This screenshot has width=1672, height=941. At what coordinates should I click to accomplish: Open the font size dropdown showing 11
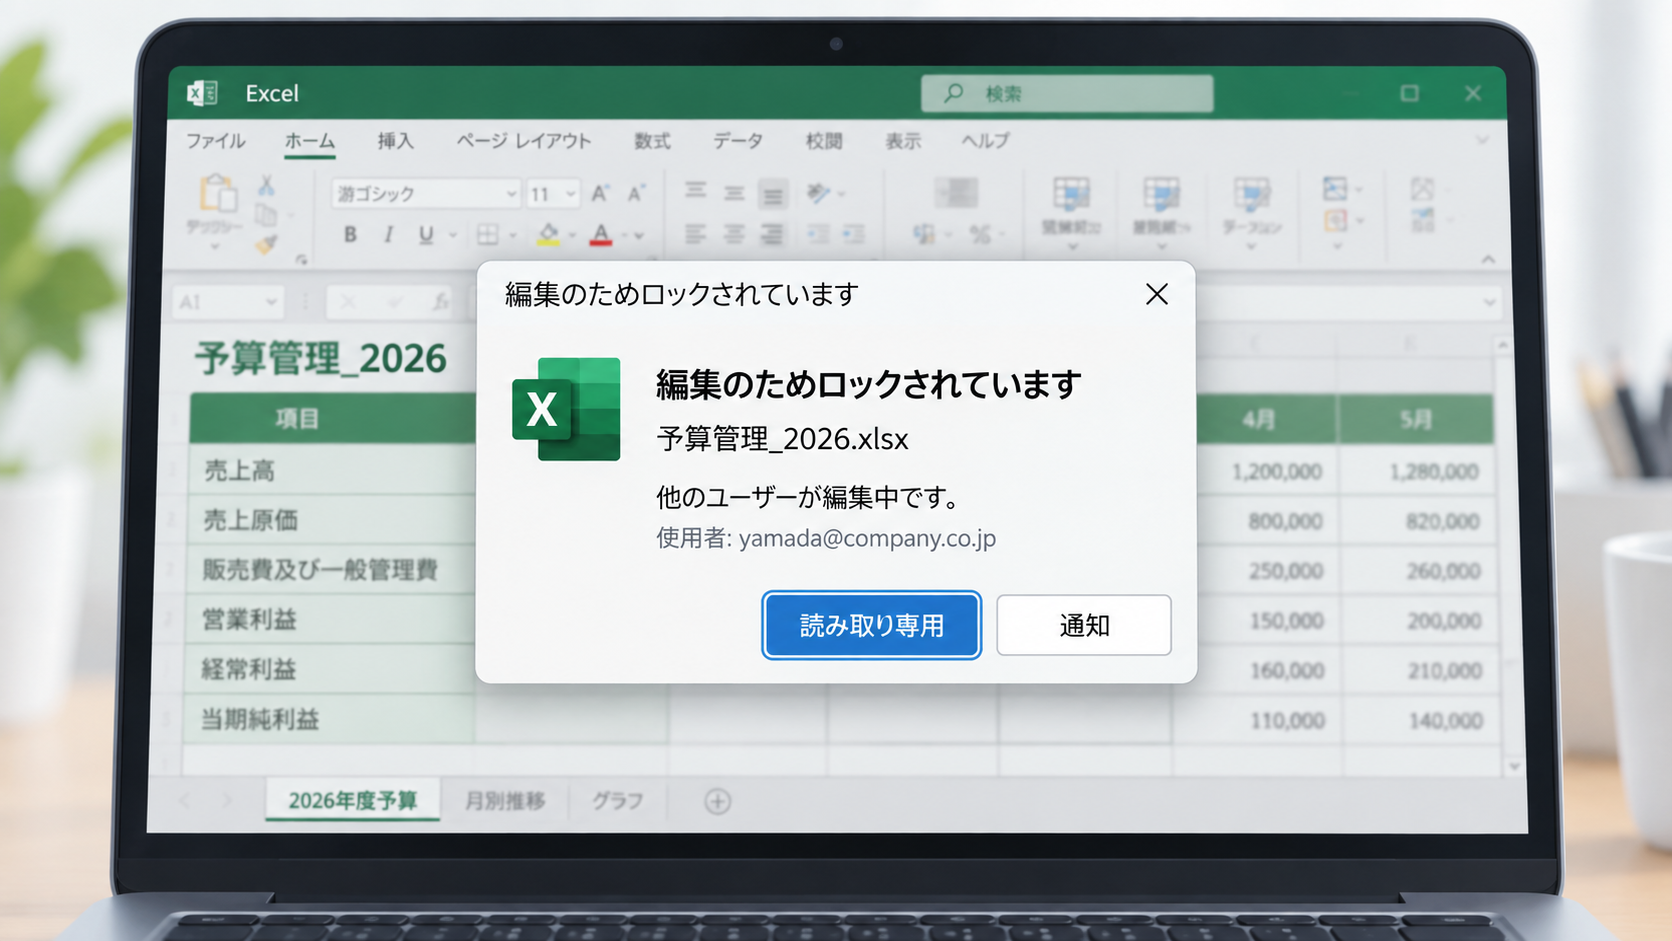click(x=570, y=193)
